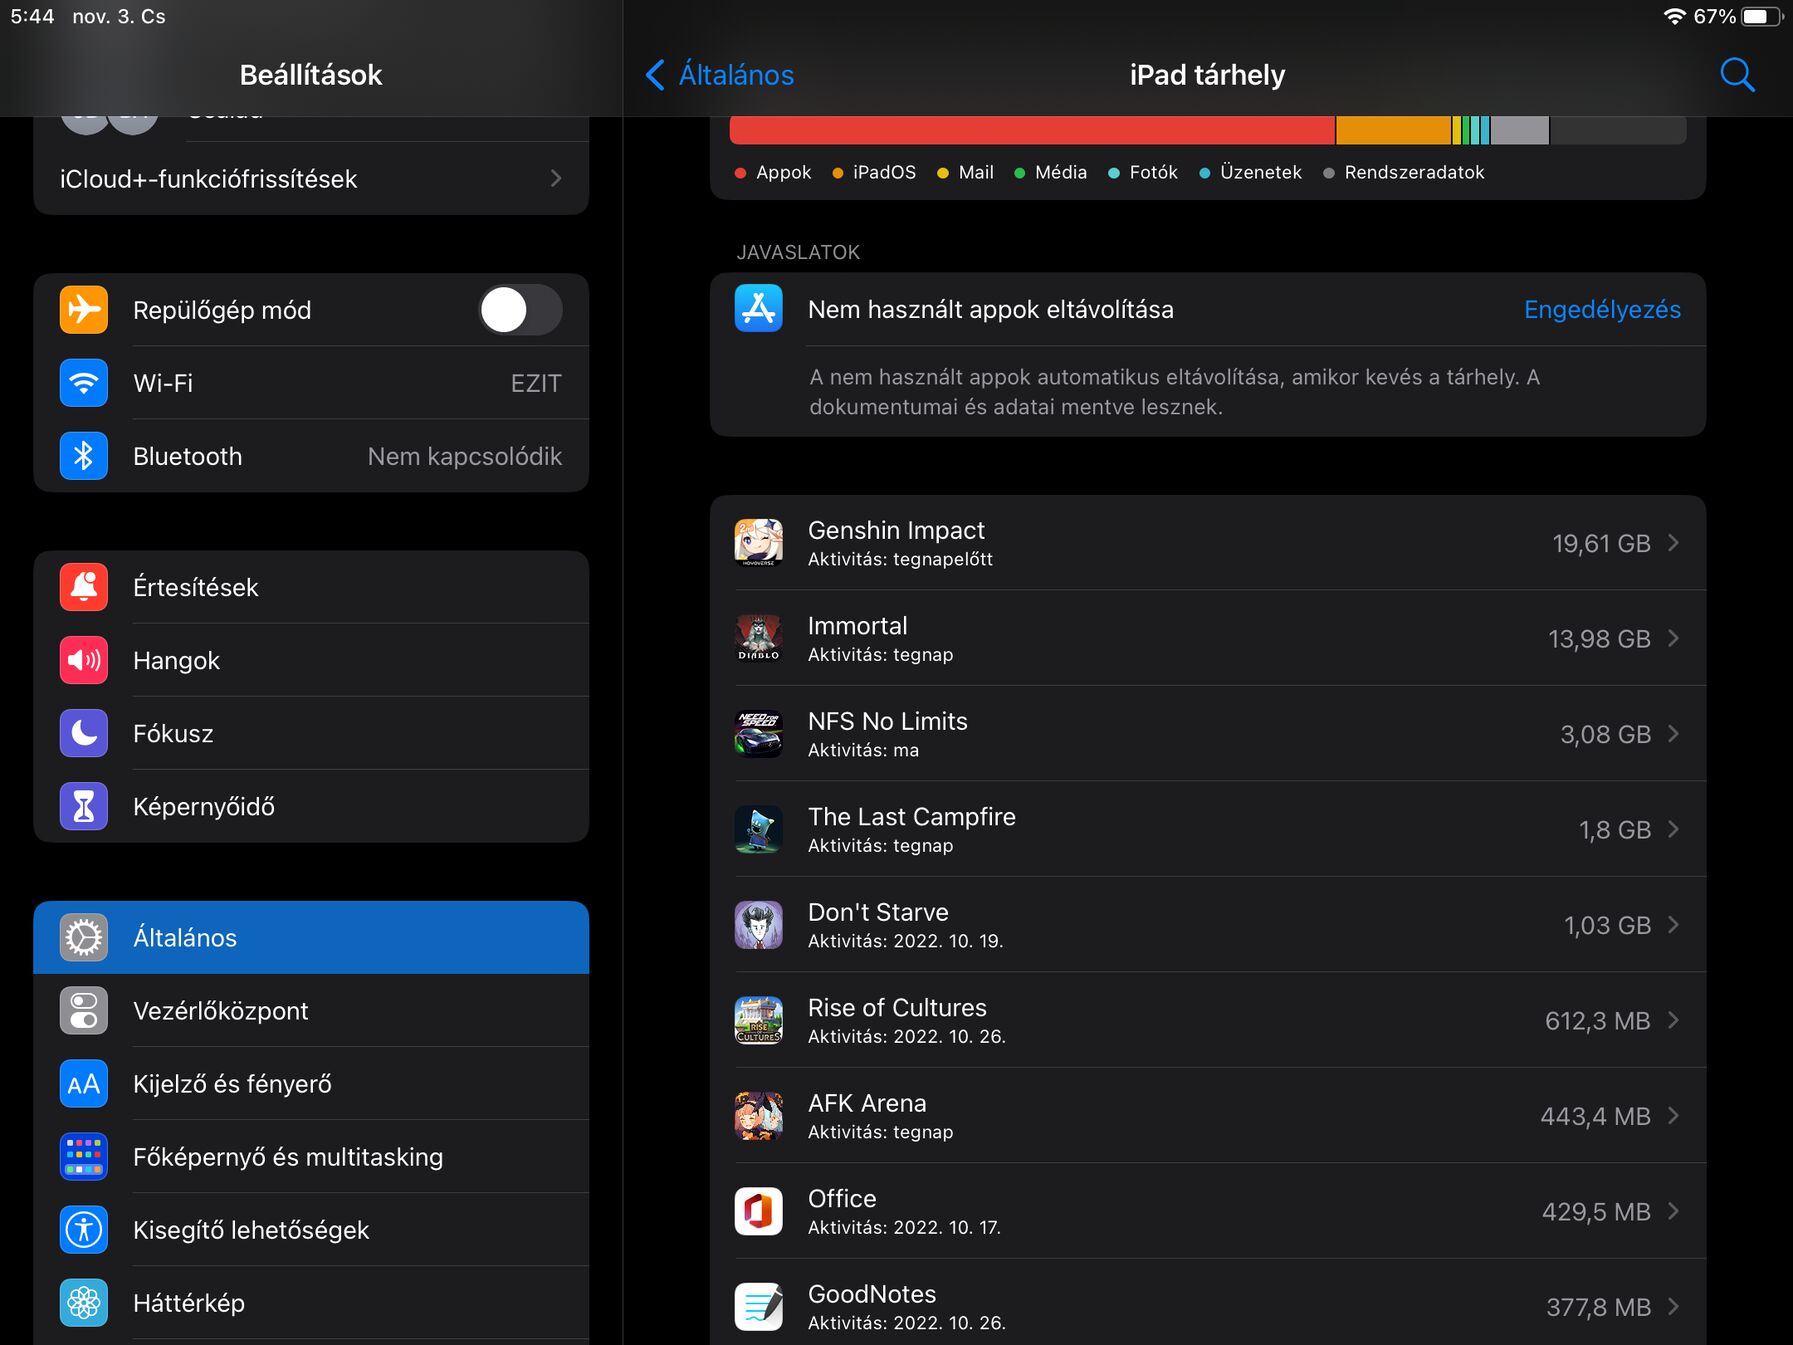This screenshot has height=1345, width=1793.
Task: Tap the Háttérkép flower icon
Action: point(84,1303)
